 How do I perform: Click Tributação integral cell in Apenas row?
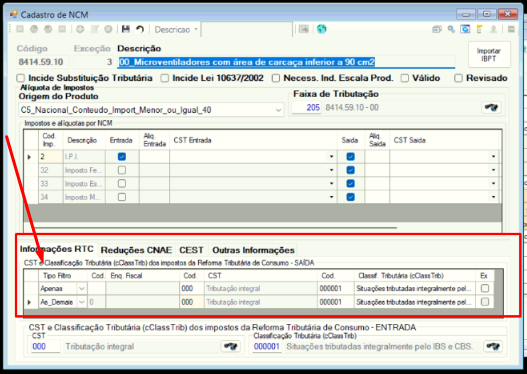[260, 289]
